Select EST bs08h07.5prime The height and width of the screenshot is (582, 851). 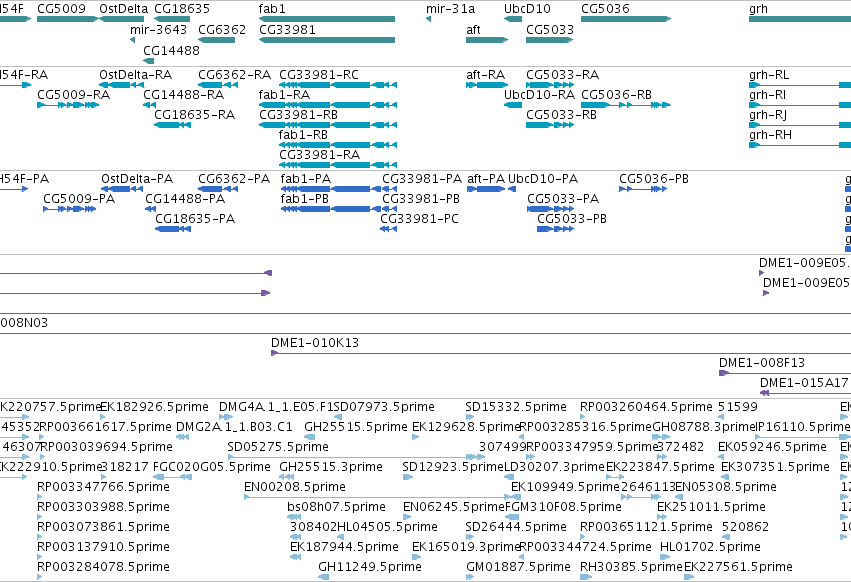[294, 517]
